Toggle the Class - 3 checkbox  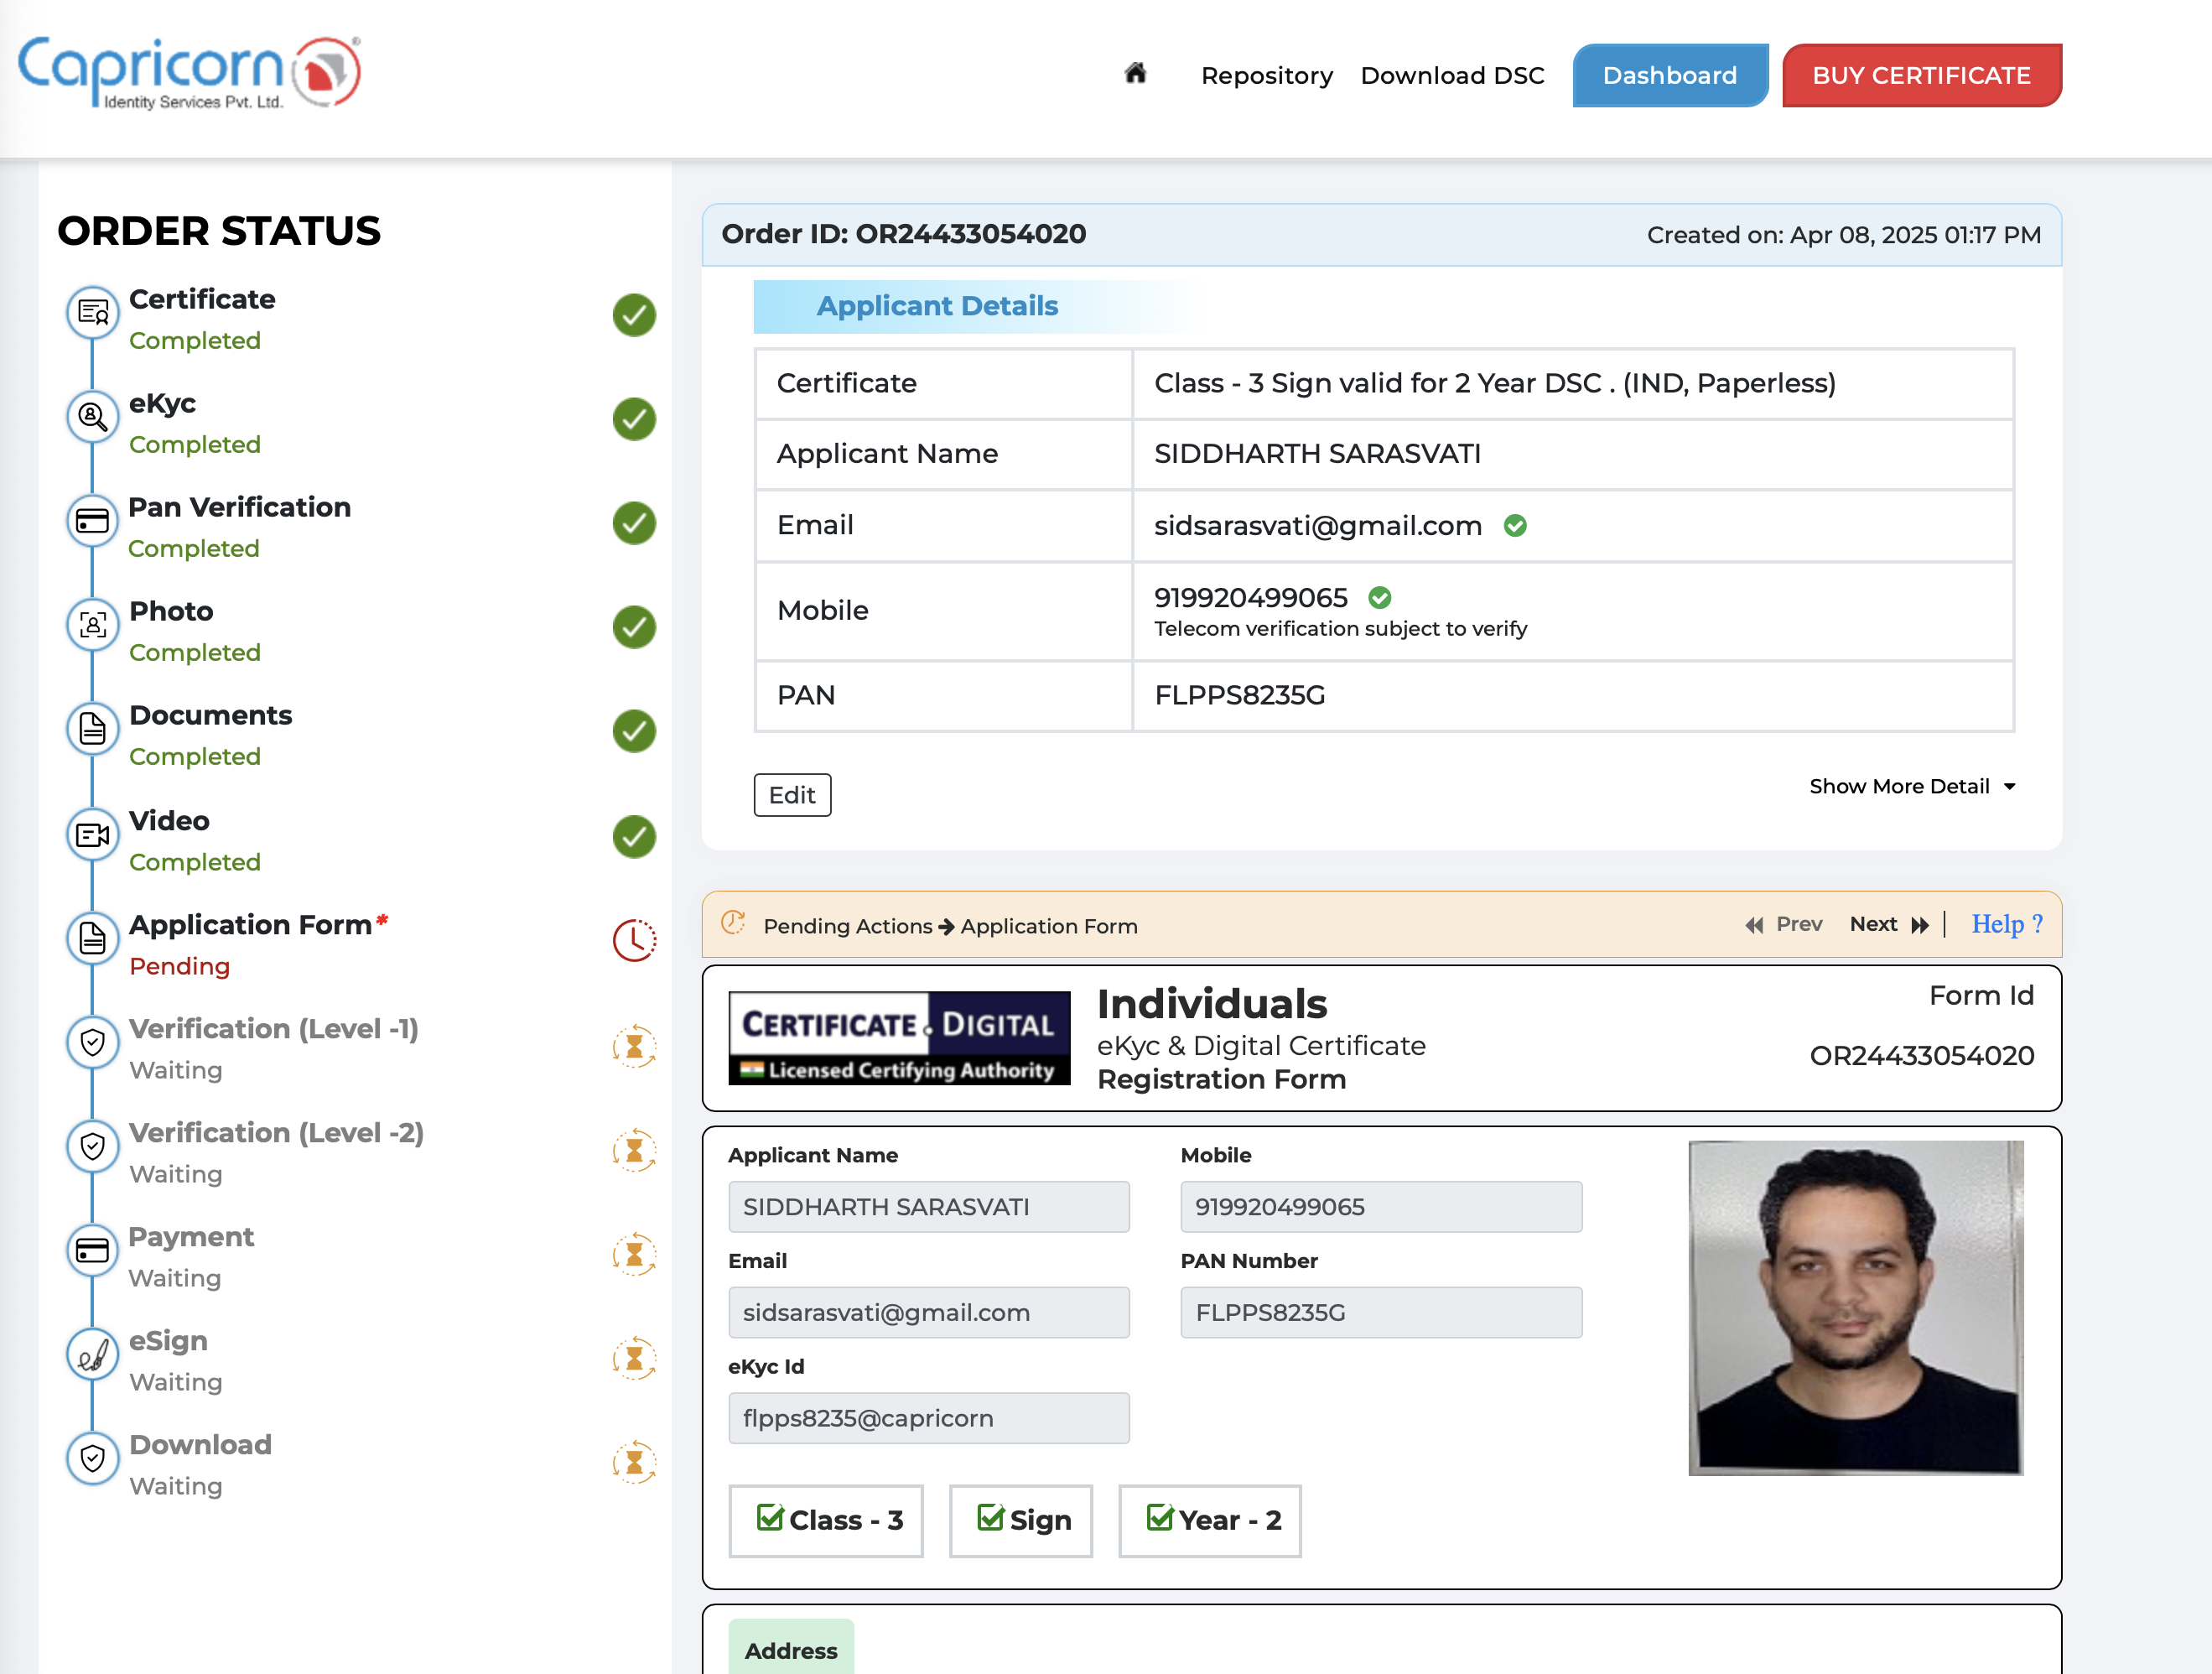pyautogui.click(x=770, y=1518)
